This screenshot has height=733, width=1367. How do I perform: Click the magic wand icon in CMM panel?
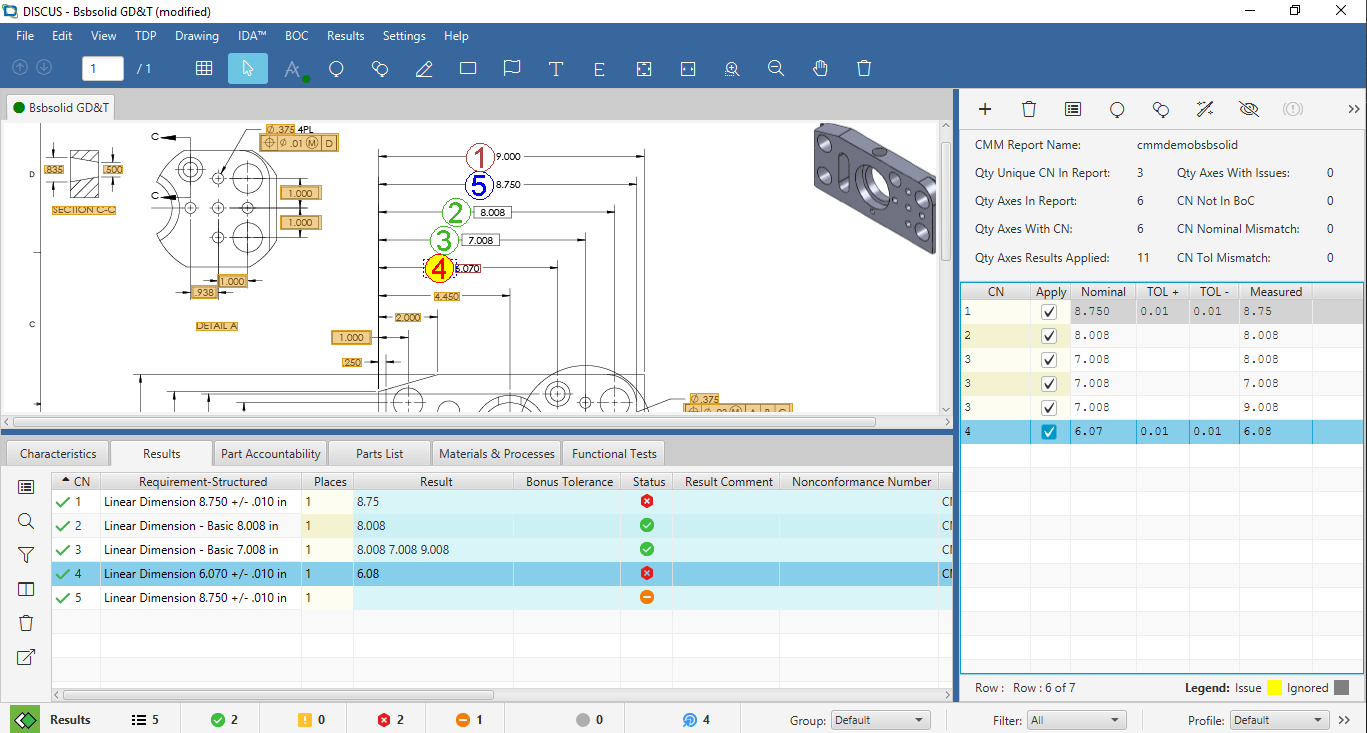click(1205, 109)
